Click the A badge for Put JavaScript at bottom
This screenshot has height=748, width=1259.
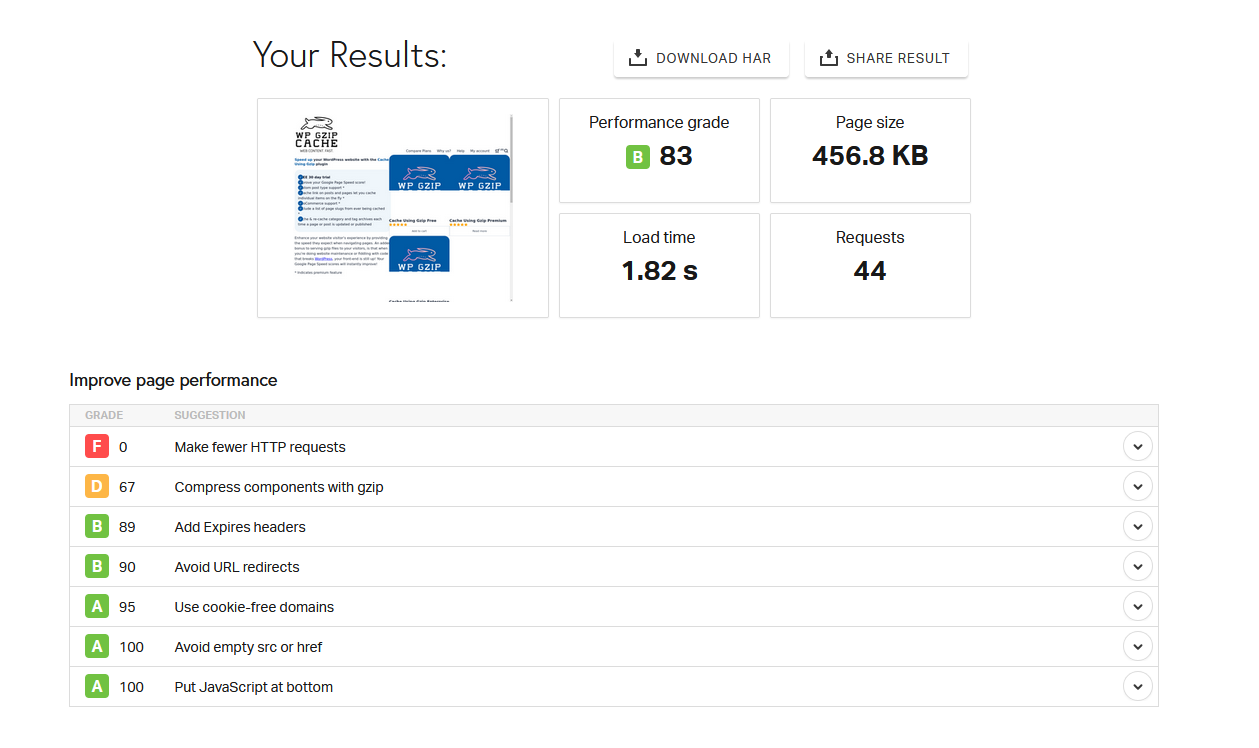click(96, 686)
